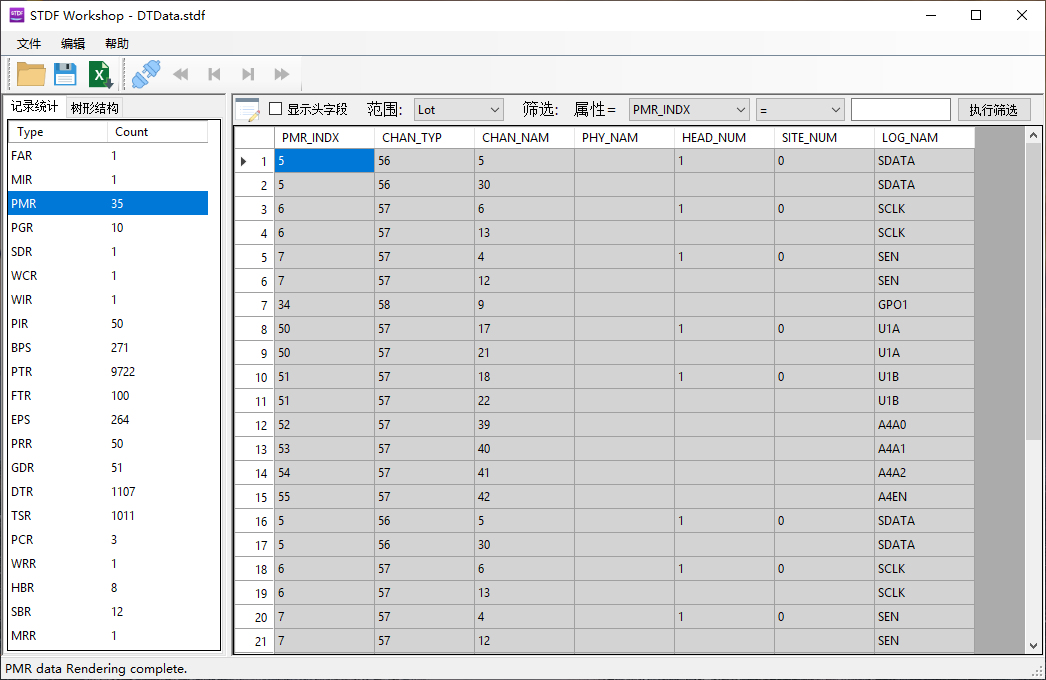
Task: Open the 帮助 menu
Action: [117, 44]
